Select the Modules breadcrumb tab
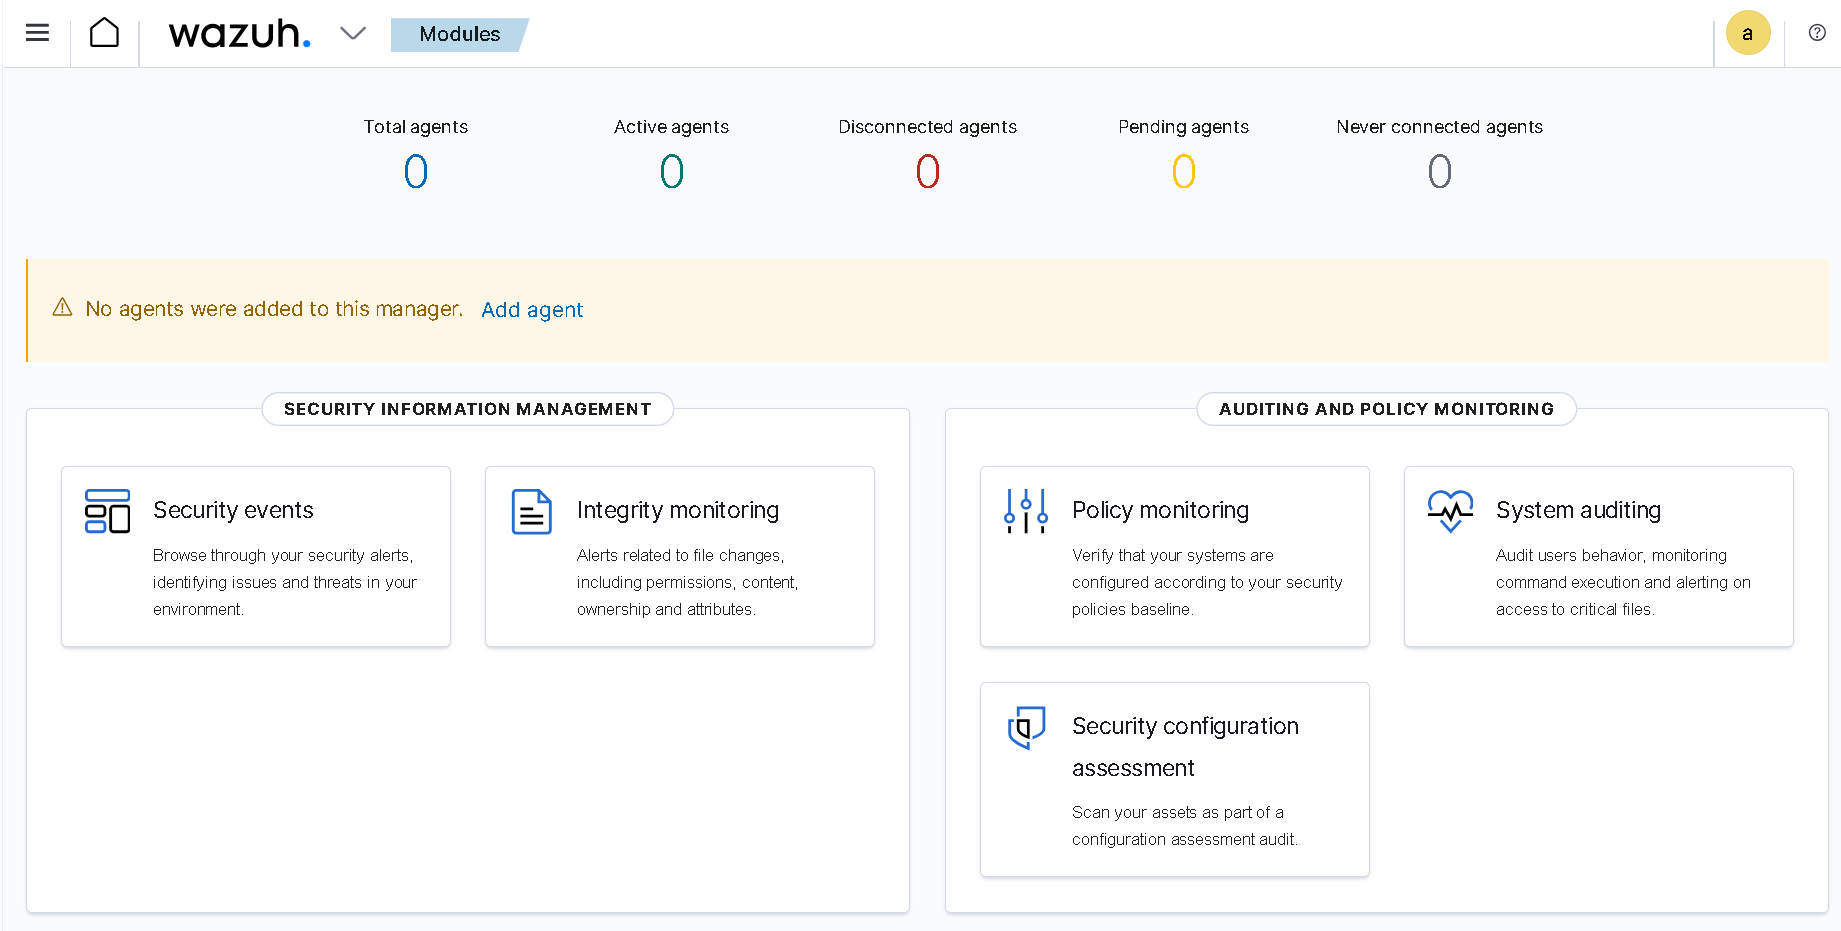 459,34
